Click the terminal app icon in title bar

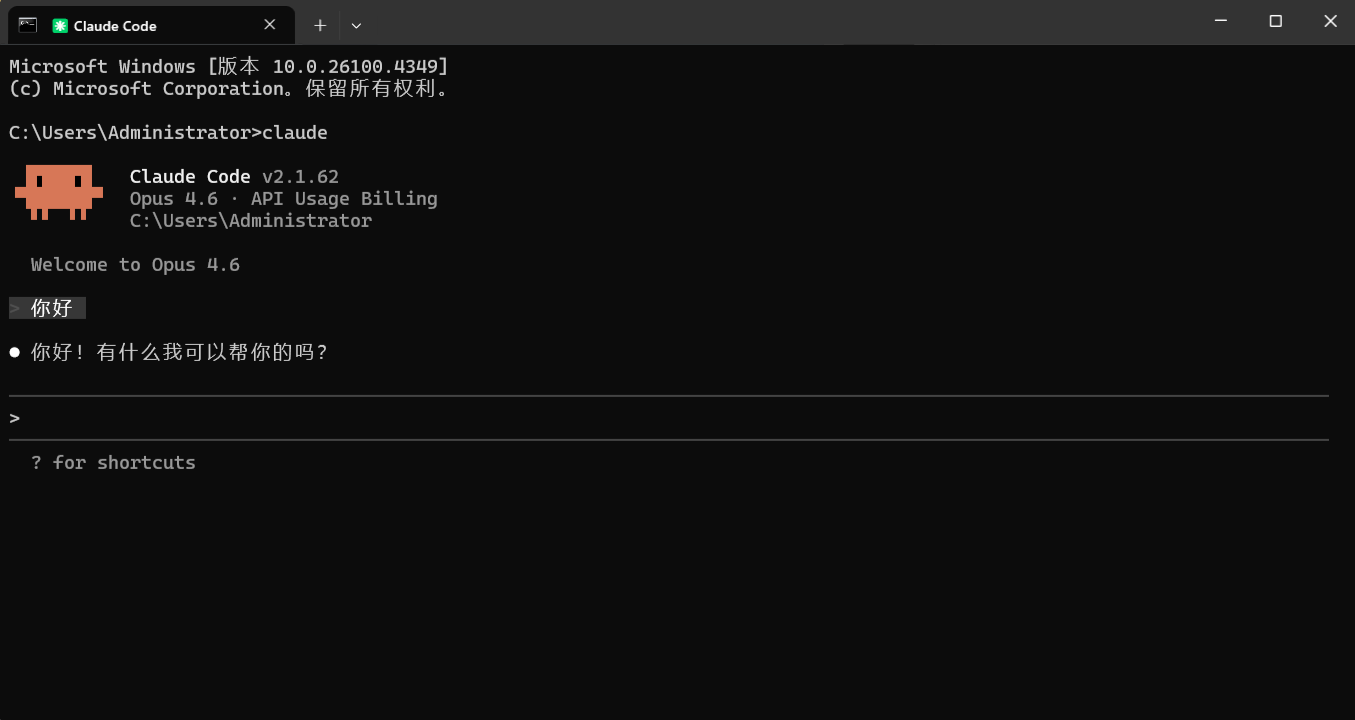pyautogui.click(x=27, y=25)
